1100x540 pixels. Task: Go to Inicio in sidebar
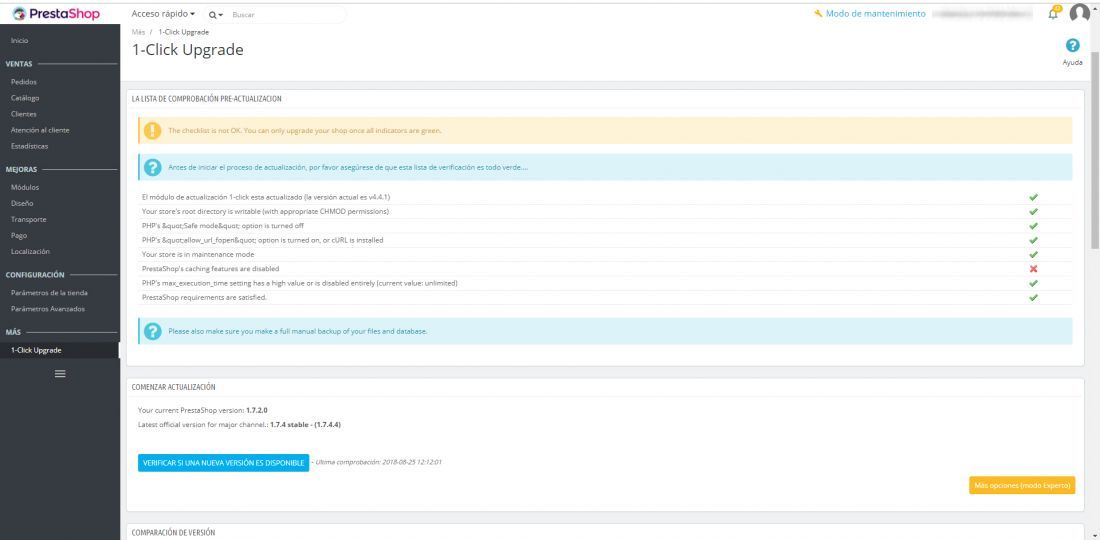pos(20,41)
